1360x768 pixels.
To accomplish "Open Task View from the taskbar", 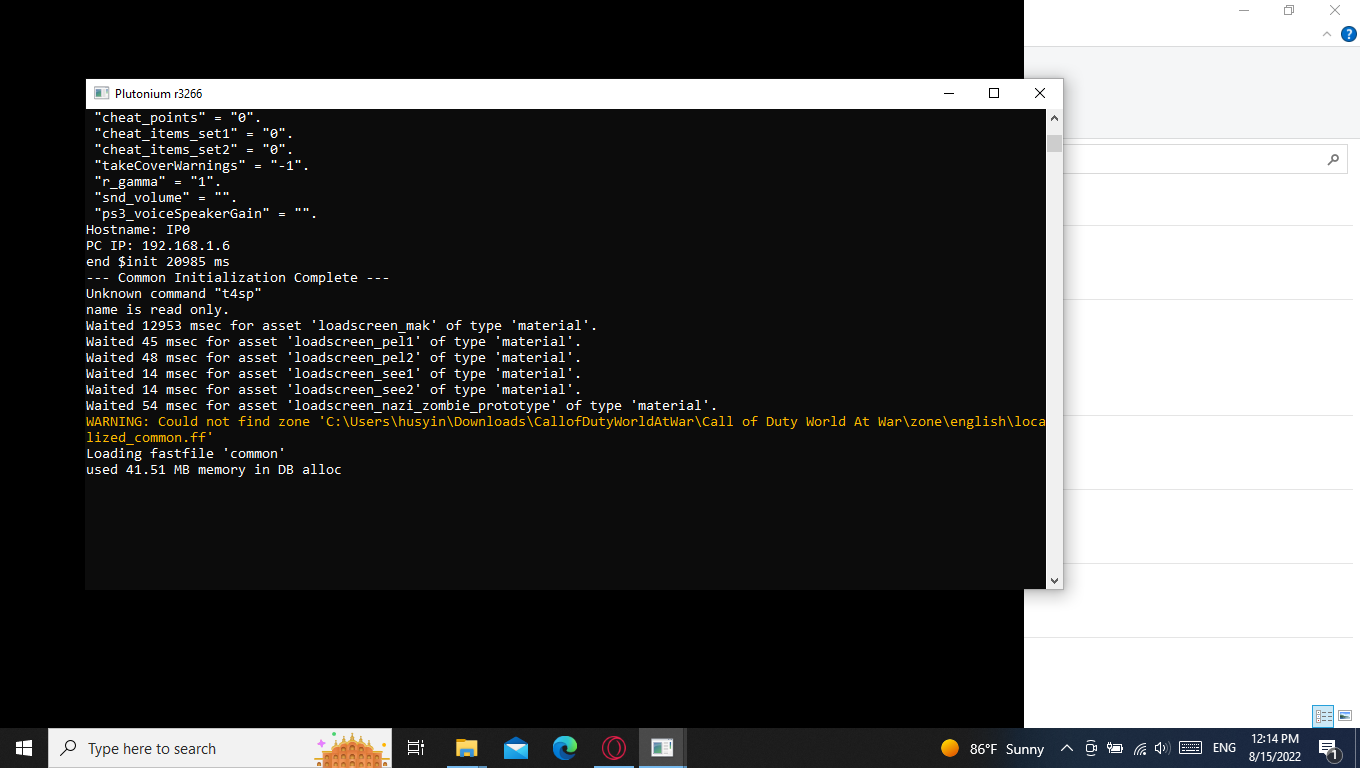I will pyautogui.click(x=416, y=748).
